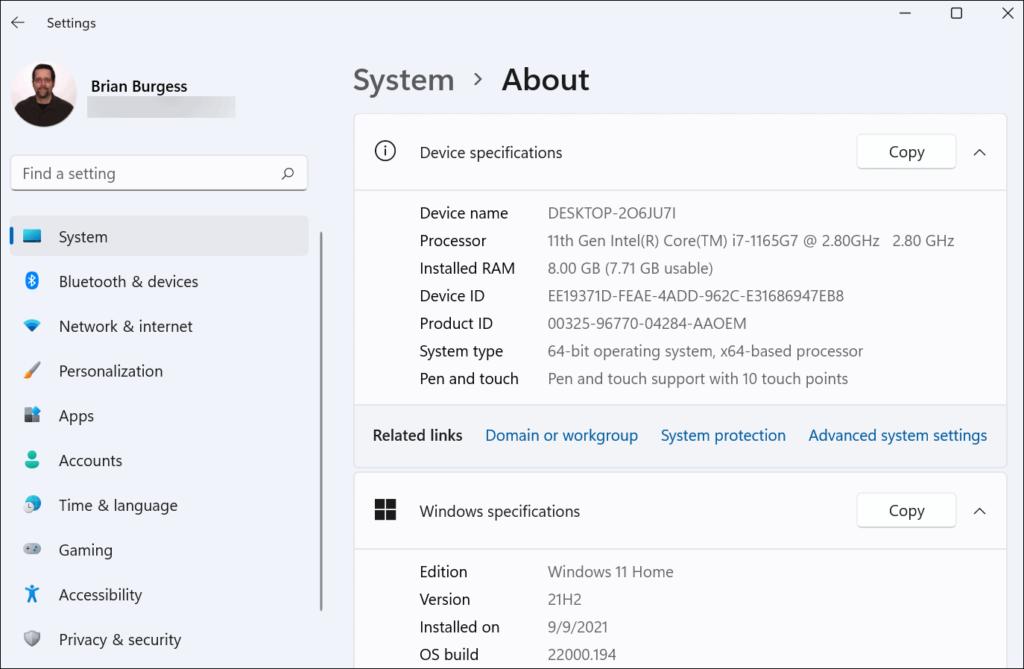This screenshot has height=669, width=1024.
Task: Open Personalization using the paintbrush icon
Action: click(x=32, y=370)
